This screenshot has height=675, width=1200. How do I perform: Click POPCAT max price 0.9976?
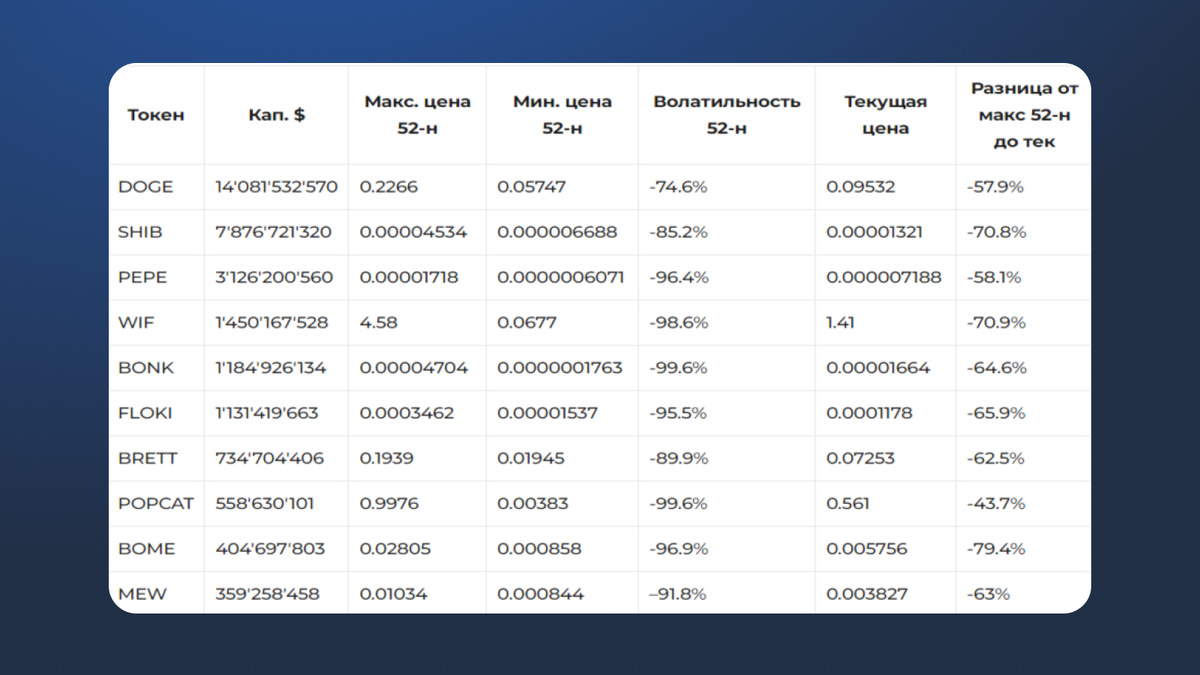[x=389, y=503]
